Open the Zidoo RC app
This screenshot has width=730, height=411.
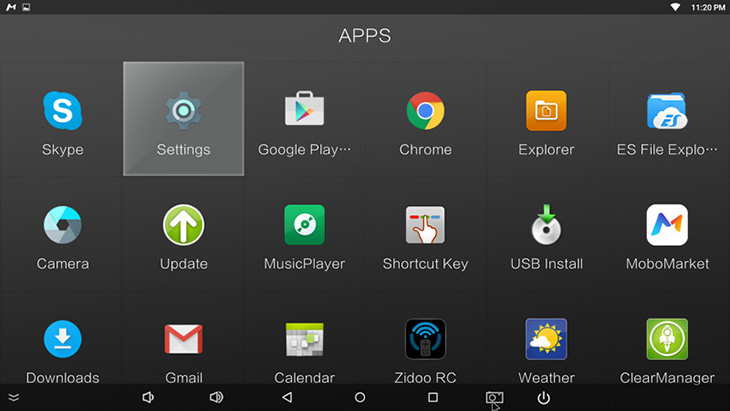point(425,346)
